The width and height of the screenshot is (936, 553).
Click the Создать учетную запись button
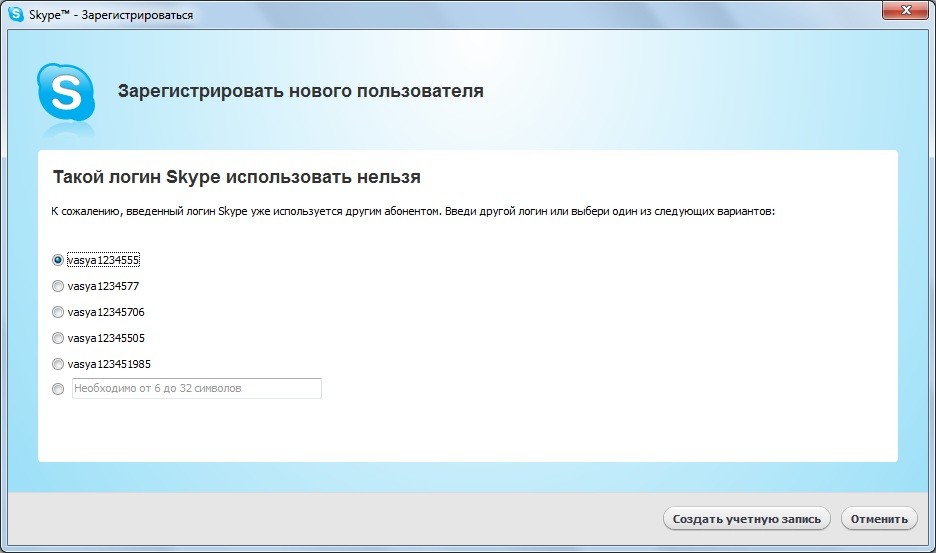746,519
